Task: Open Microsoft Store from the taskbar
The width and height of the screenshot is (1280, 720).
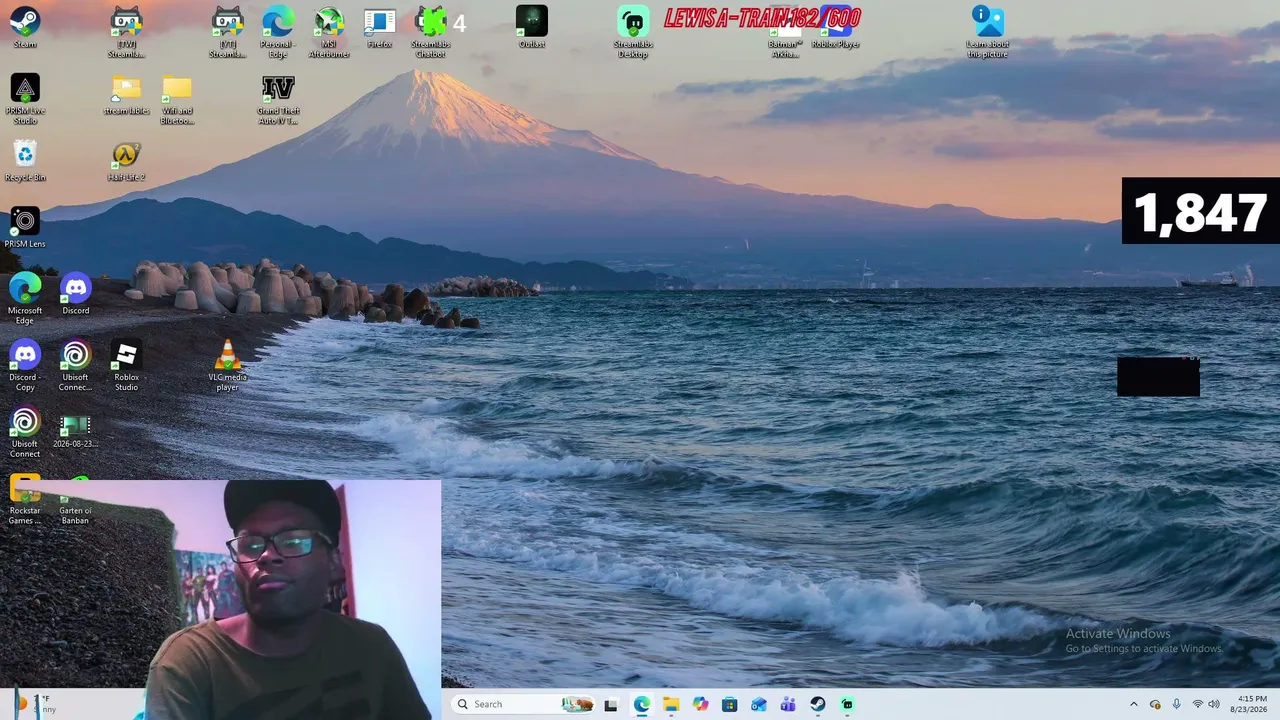Action: [x=729, y=704]
